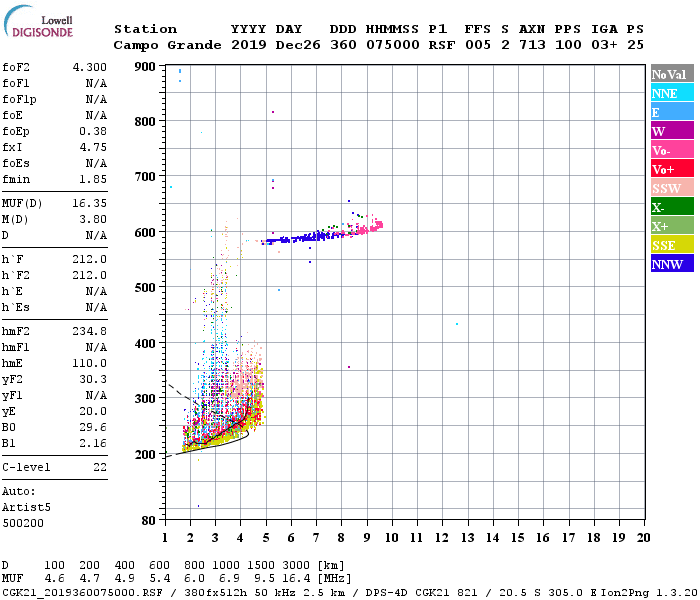This screenshot has width=700, height=600.
Task: Select the SSE yellow legend swatch
Action: pos(672,245)
